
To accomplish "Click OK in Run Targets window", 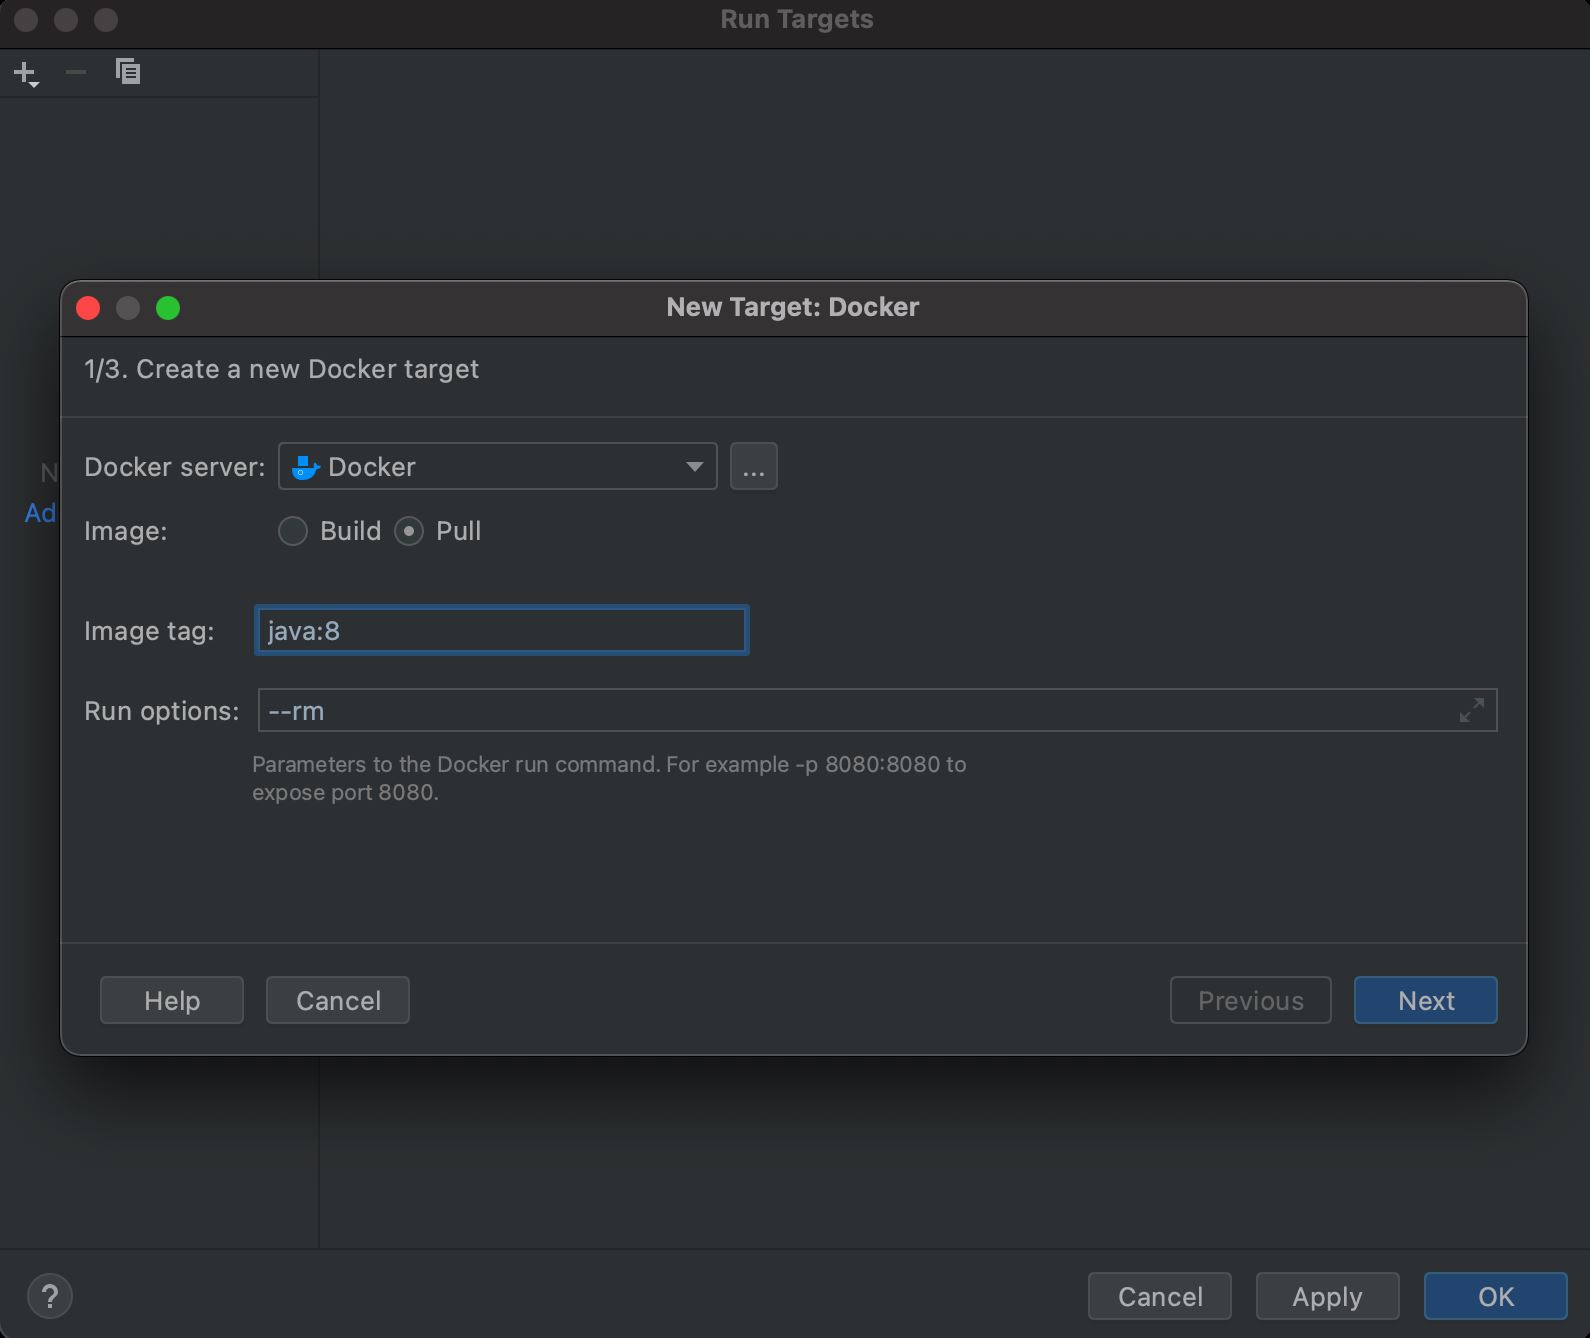I will pyautogui.click(x=1495, y=1296).
